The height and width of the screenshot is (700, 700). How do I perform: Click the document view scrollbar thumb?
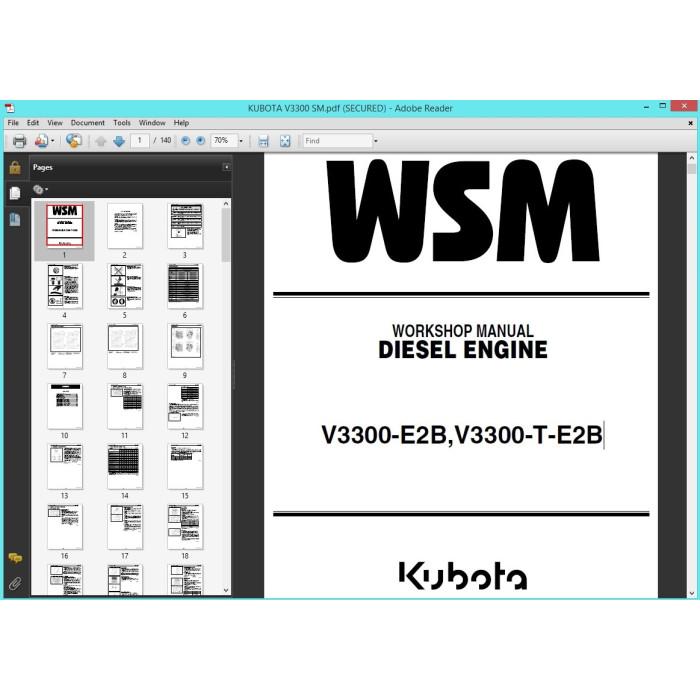692,169
